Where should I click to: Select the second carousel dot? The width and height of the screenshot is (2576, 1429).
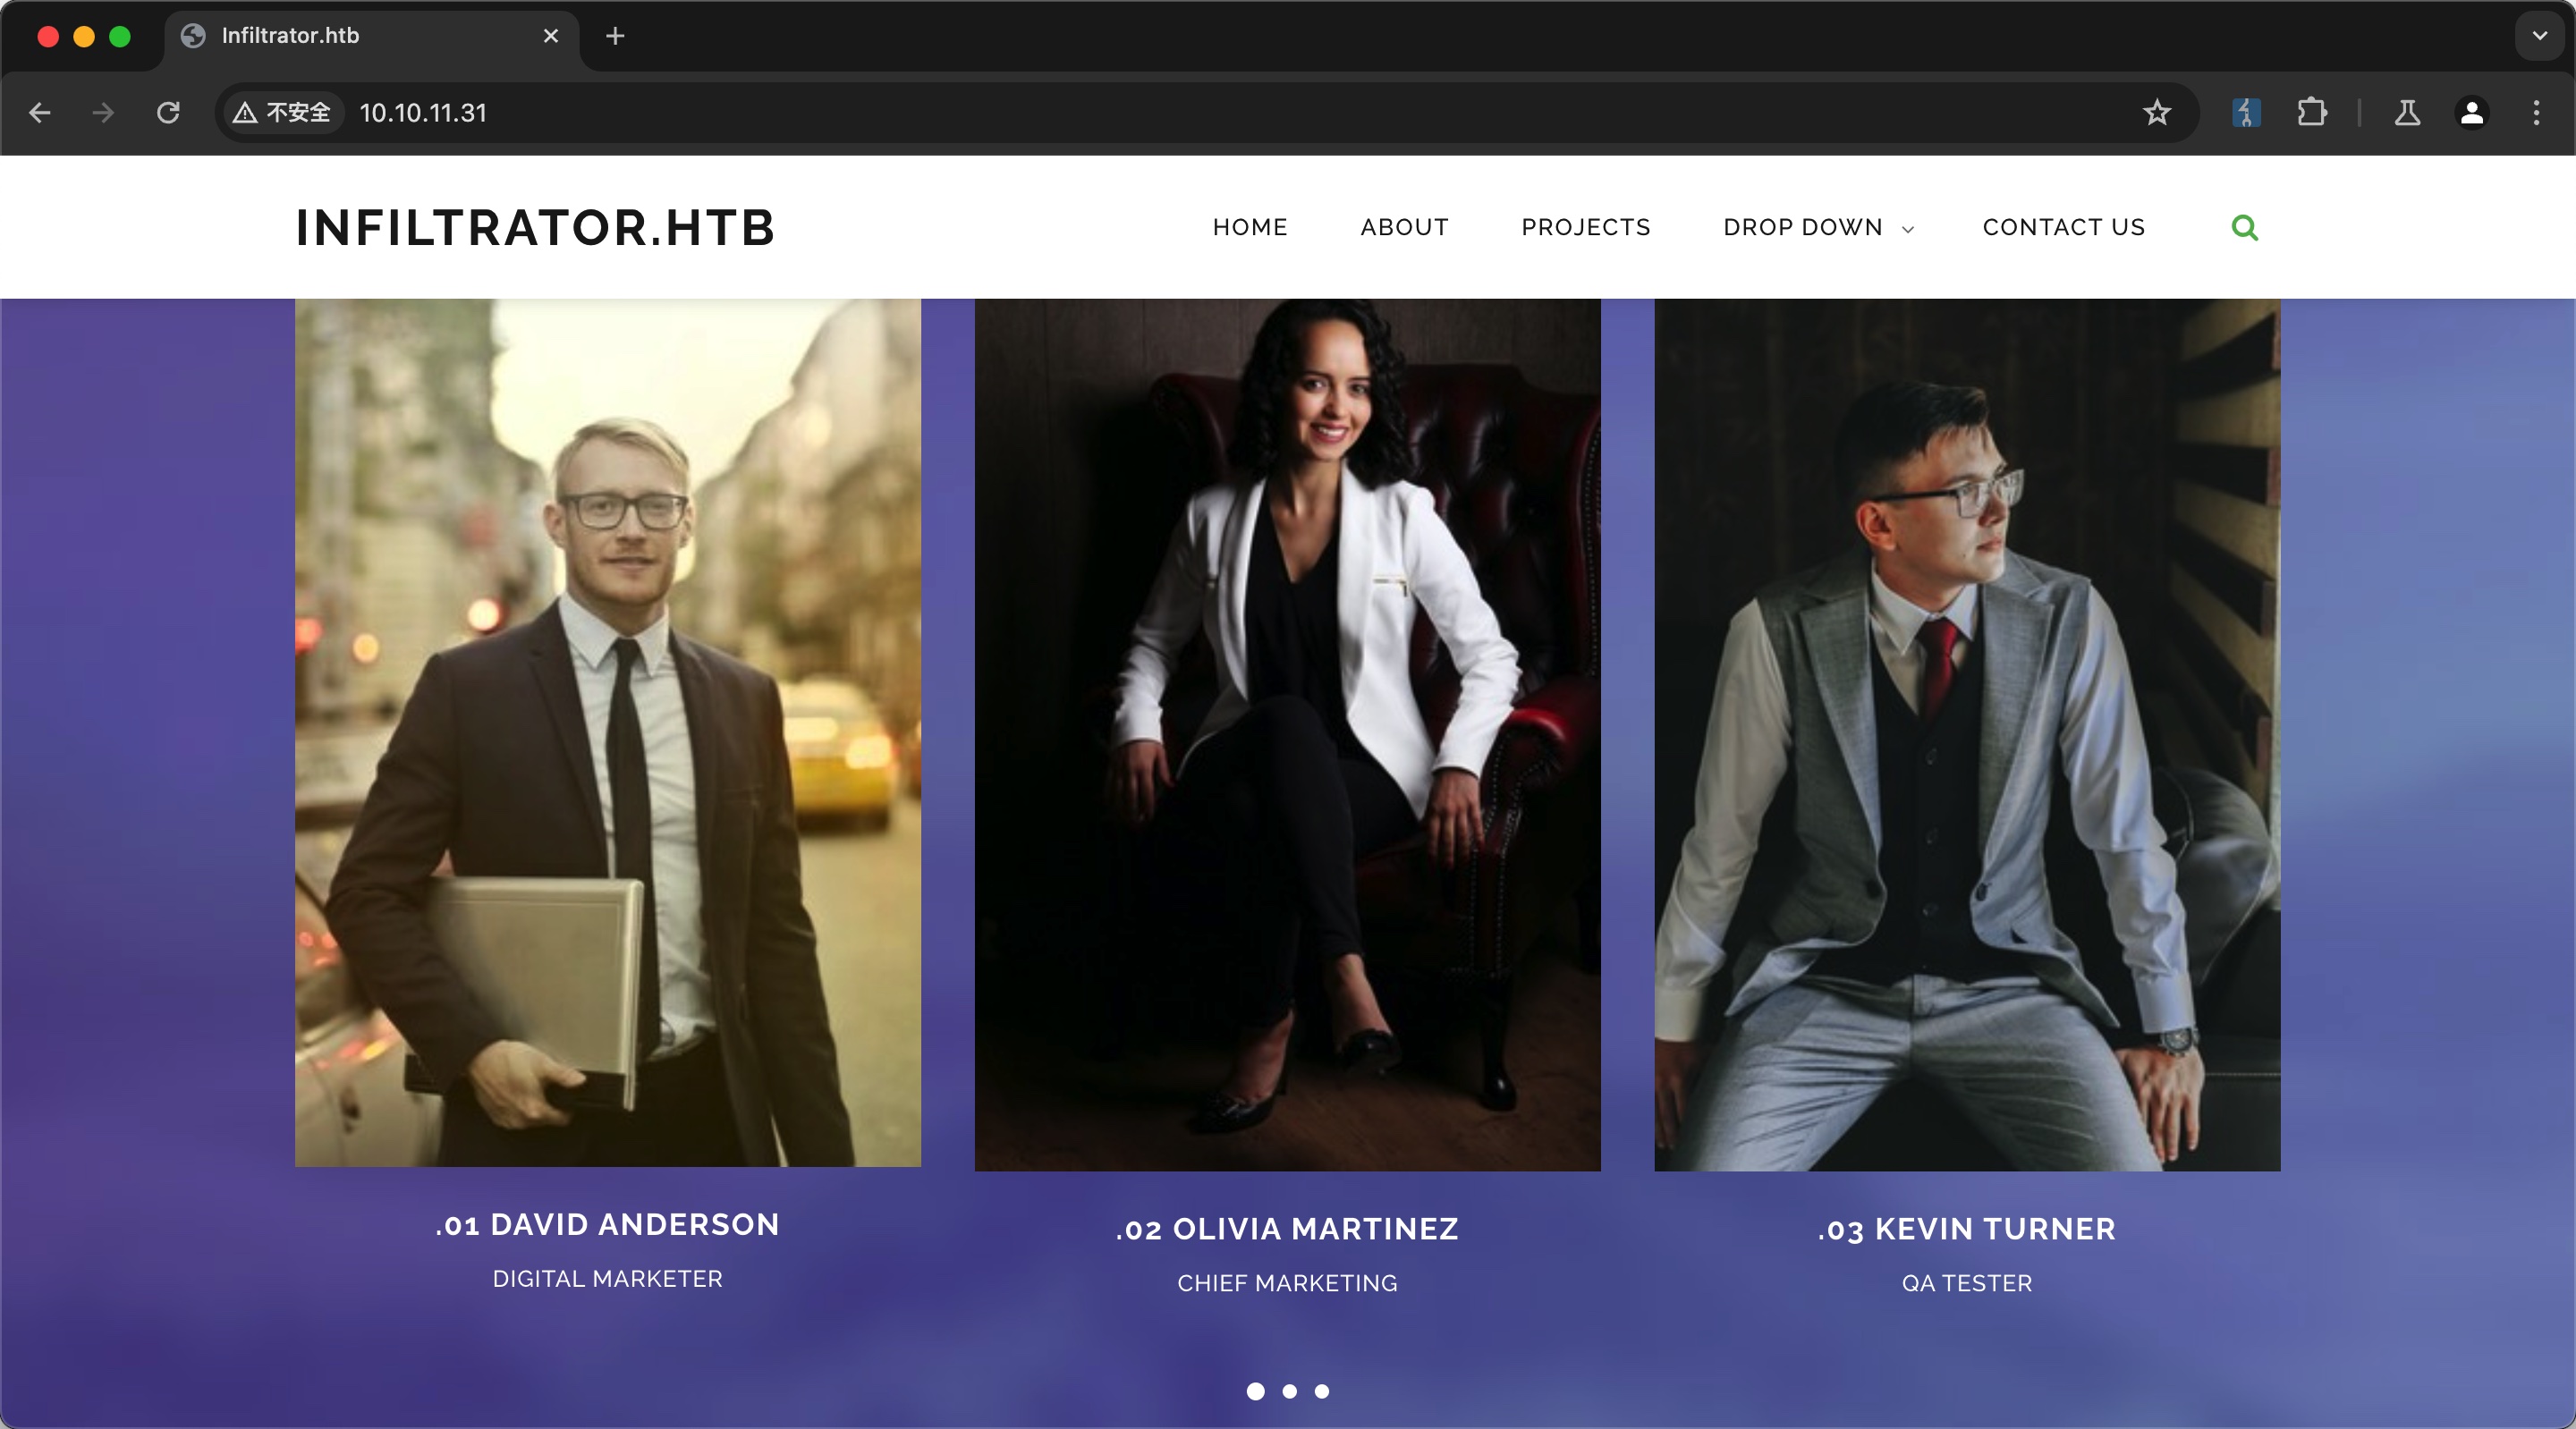(1290, 1391)
